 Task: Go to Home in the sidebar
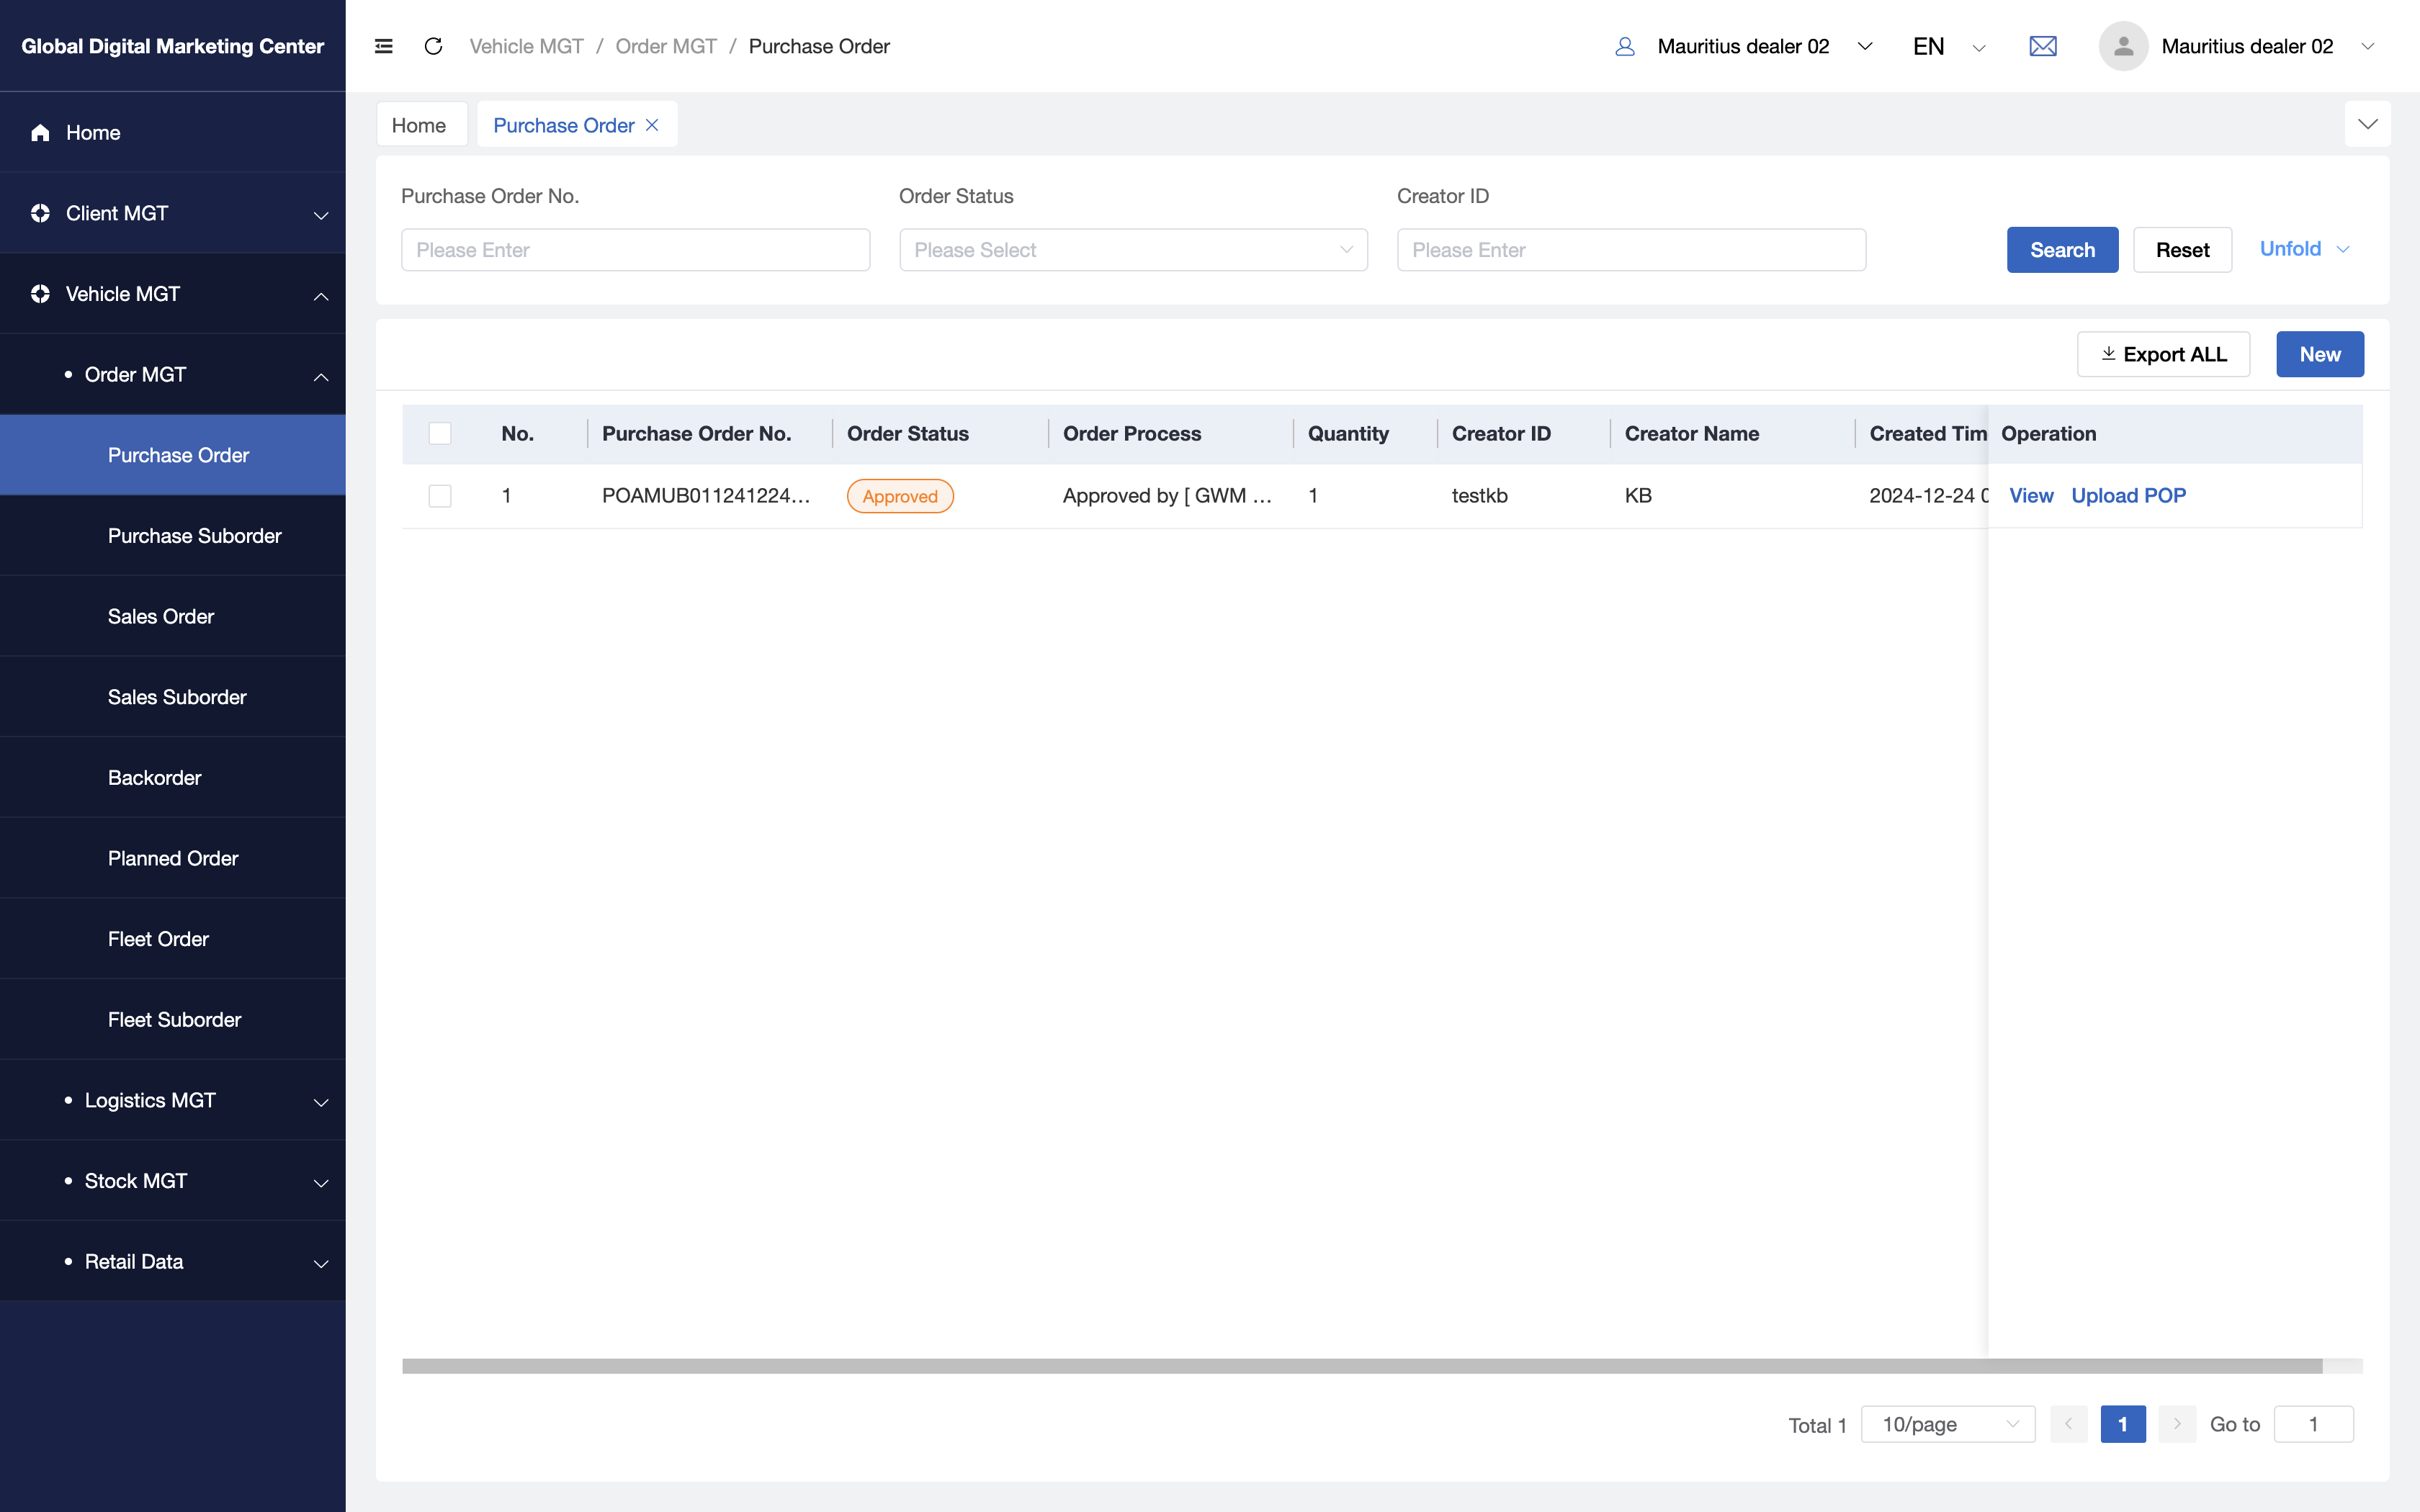(173, 133)
